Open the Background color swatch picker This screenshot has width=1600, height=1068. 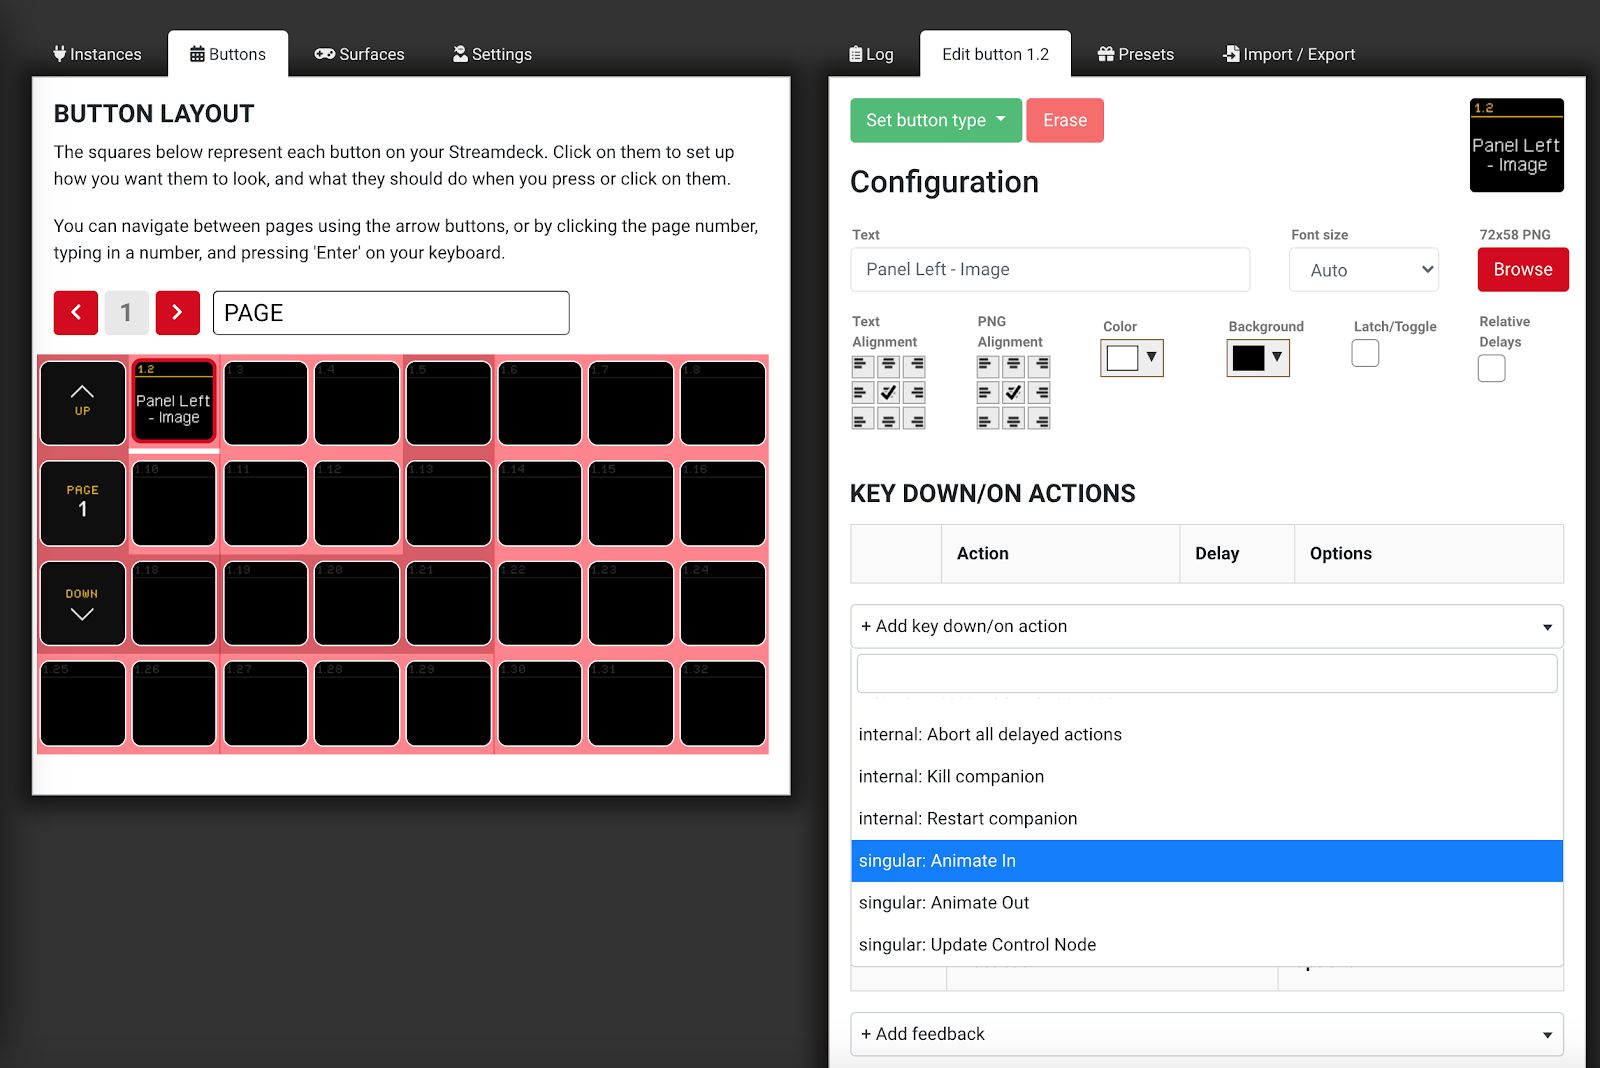(1257, 357)
